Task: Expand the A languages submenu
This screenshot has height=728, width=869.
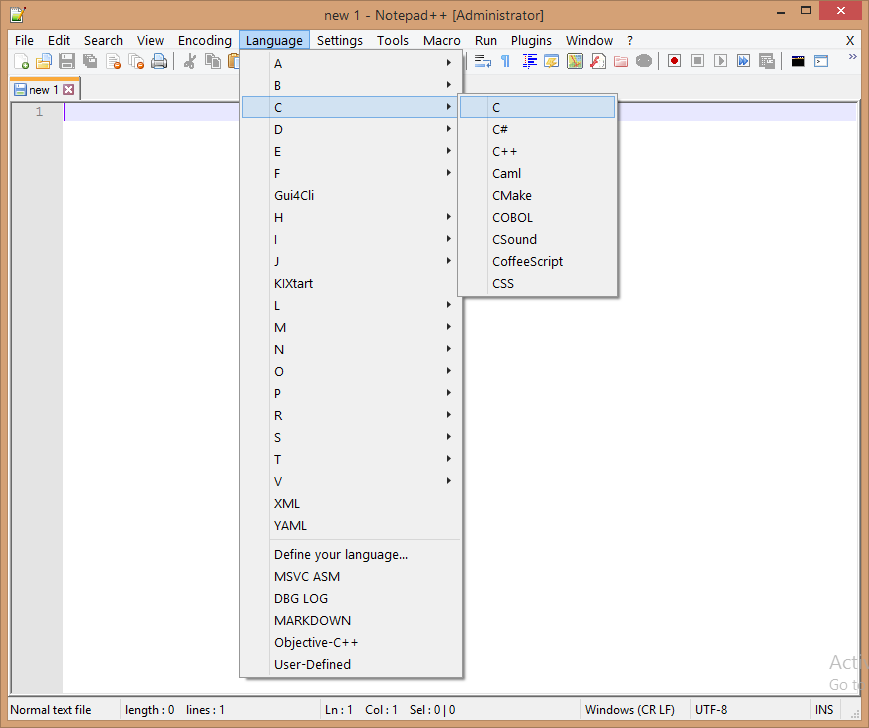Action: pos(351,63)
